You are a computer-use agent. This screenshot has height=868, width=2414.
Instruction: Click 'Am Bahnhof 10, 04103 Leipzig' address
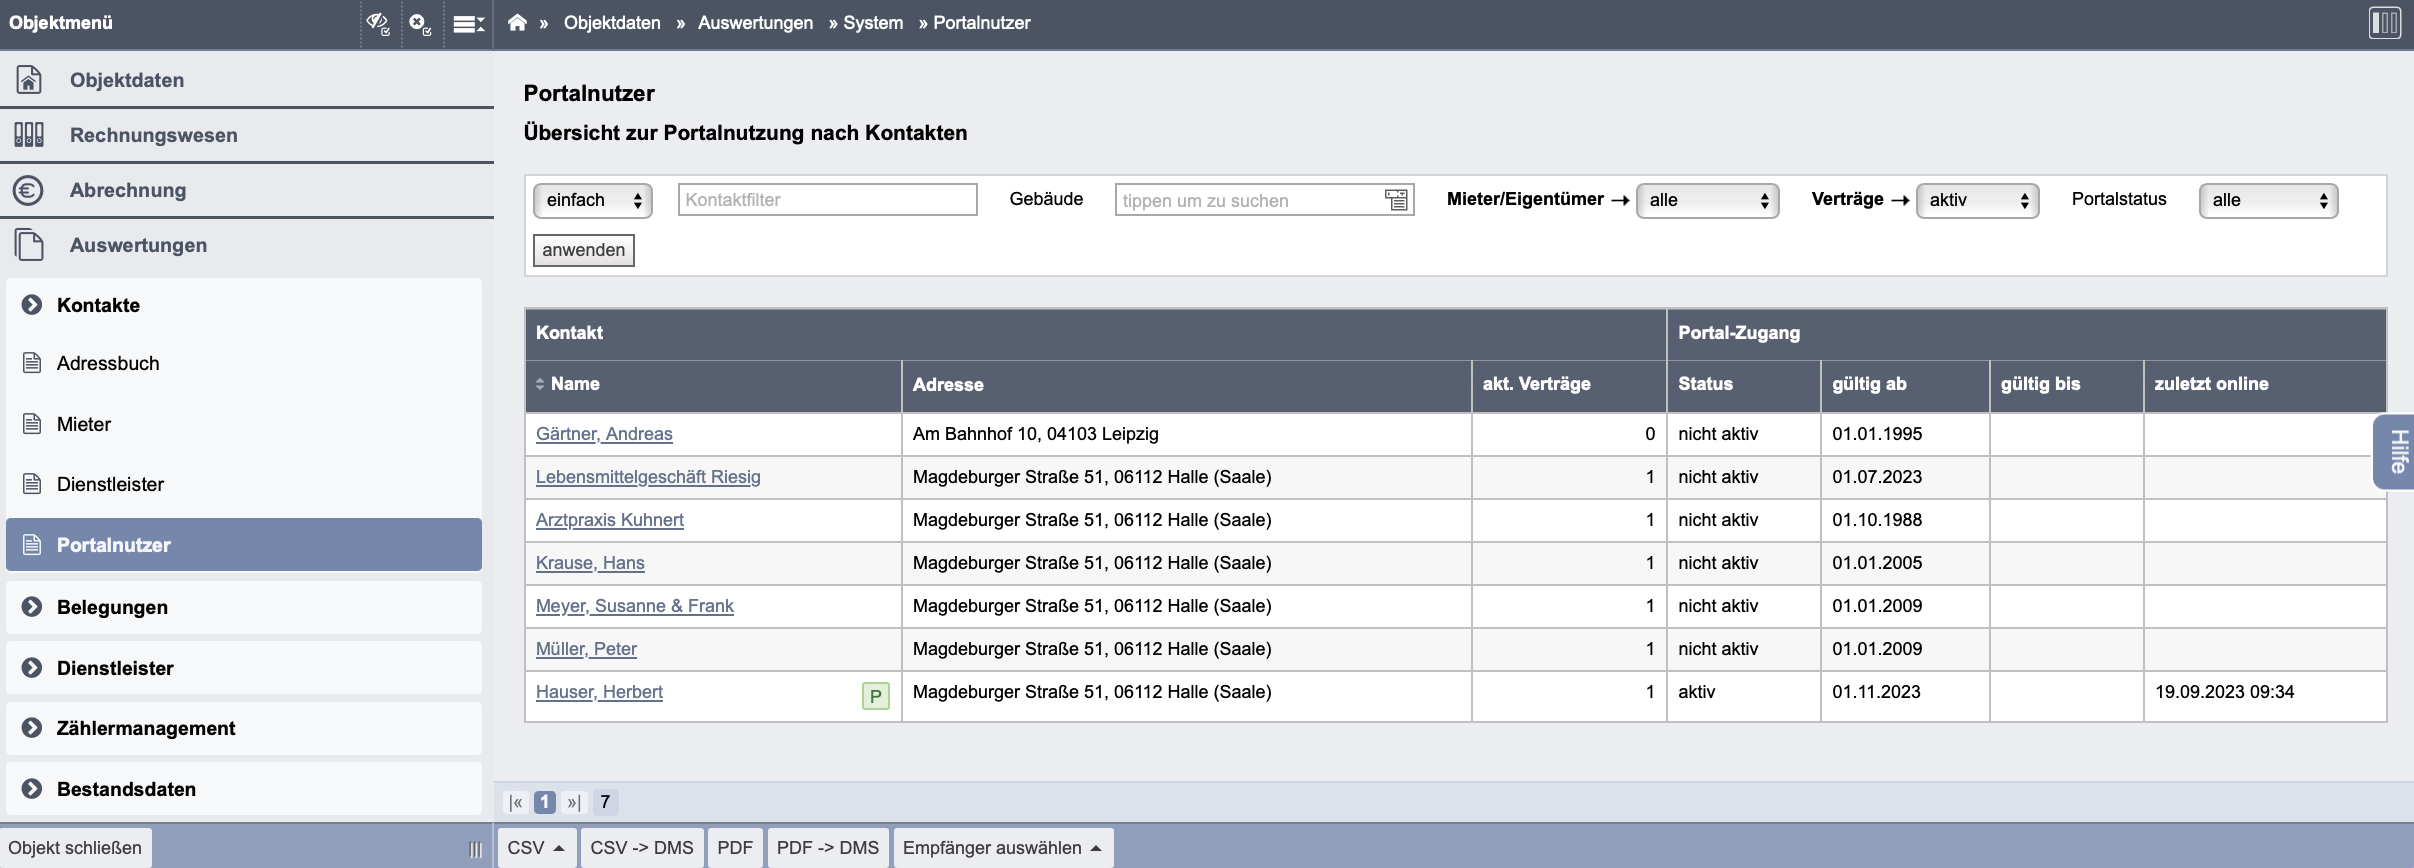pyautogui.click(x=1036, y=434)
